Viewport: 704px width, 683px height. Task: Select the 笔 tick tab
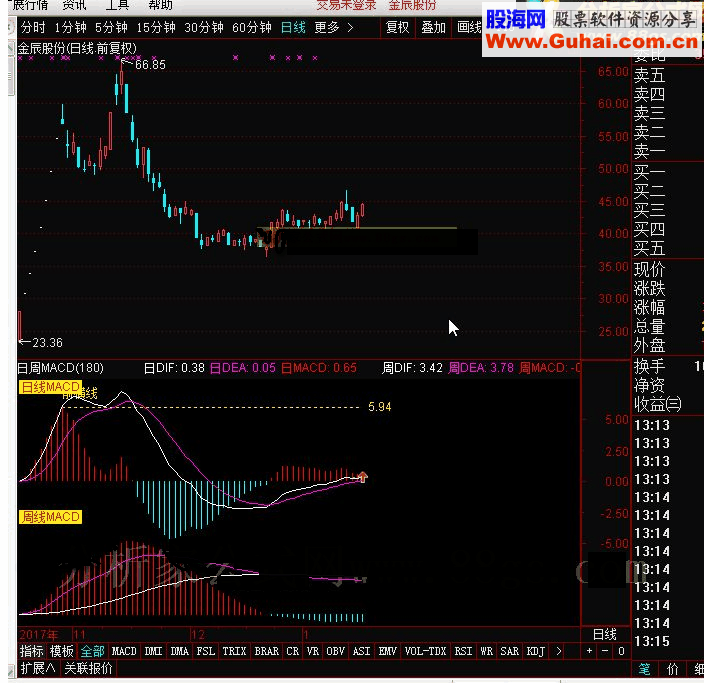click(x=645, y=670)
